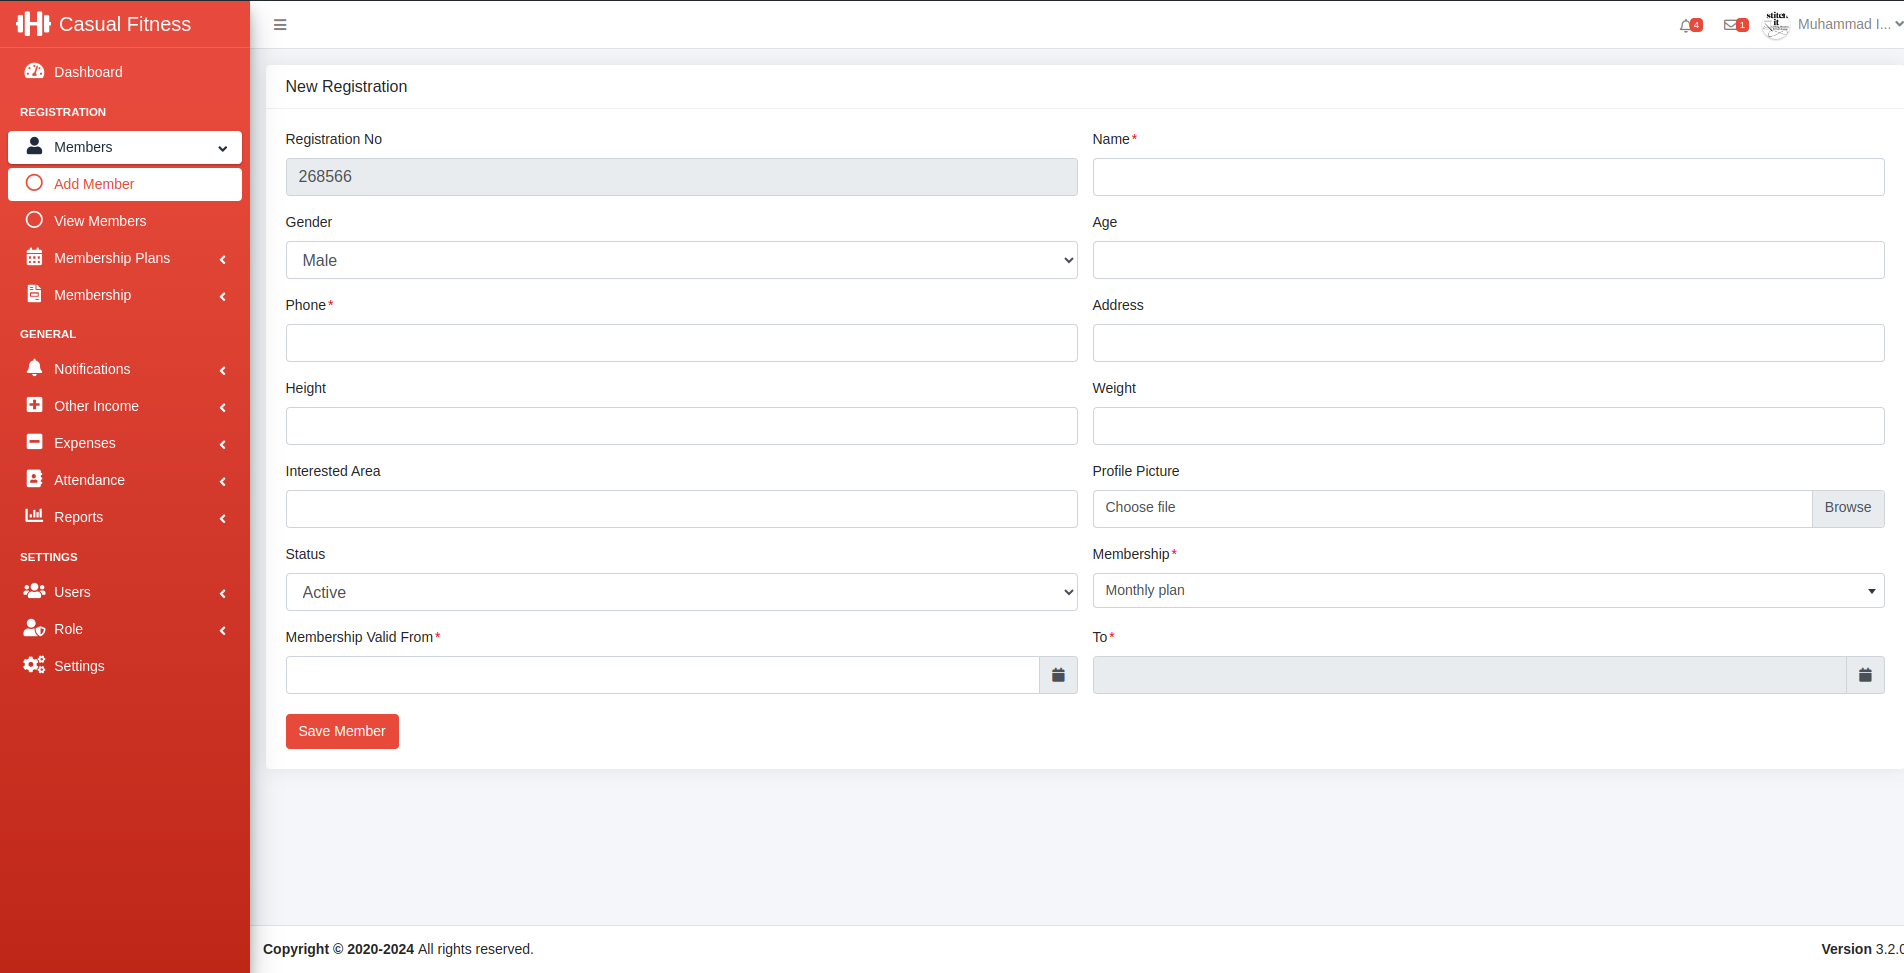Viewport: 1904px width, 973px height.
Task: Expand the Membership dropdown showing Monthly plan
Action: click(1488, 590)
